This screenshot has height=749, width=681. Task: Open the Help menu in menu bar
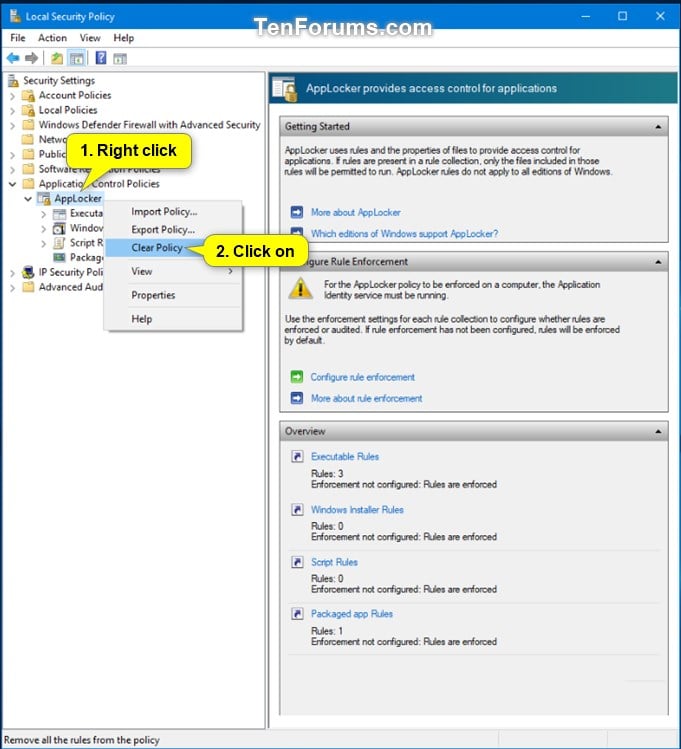pyautogui.click(x=123, y=38)
